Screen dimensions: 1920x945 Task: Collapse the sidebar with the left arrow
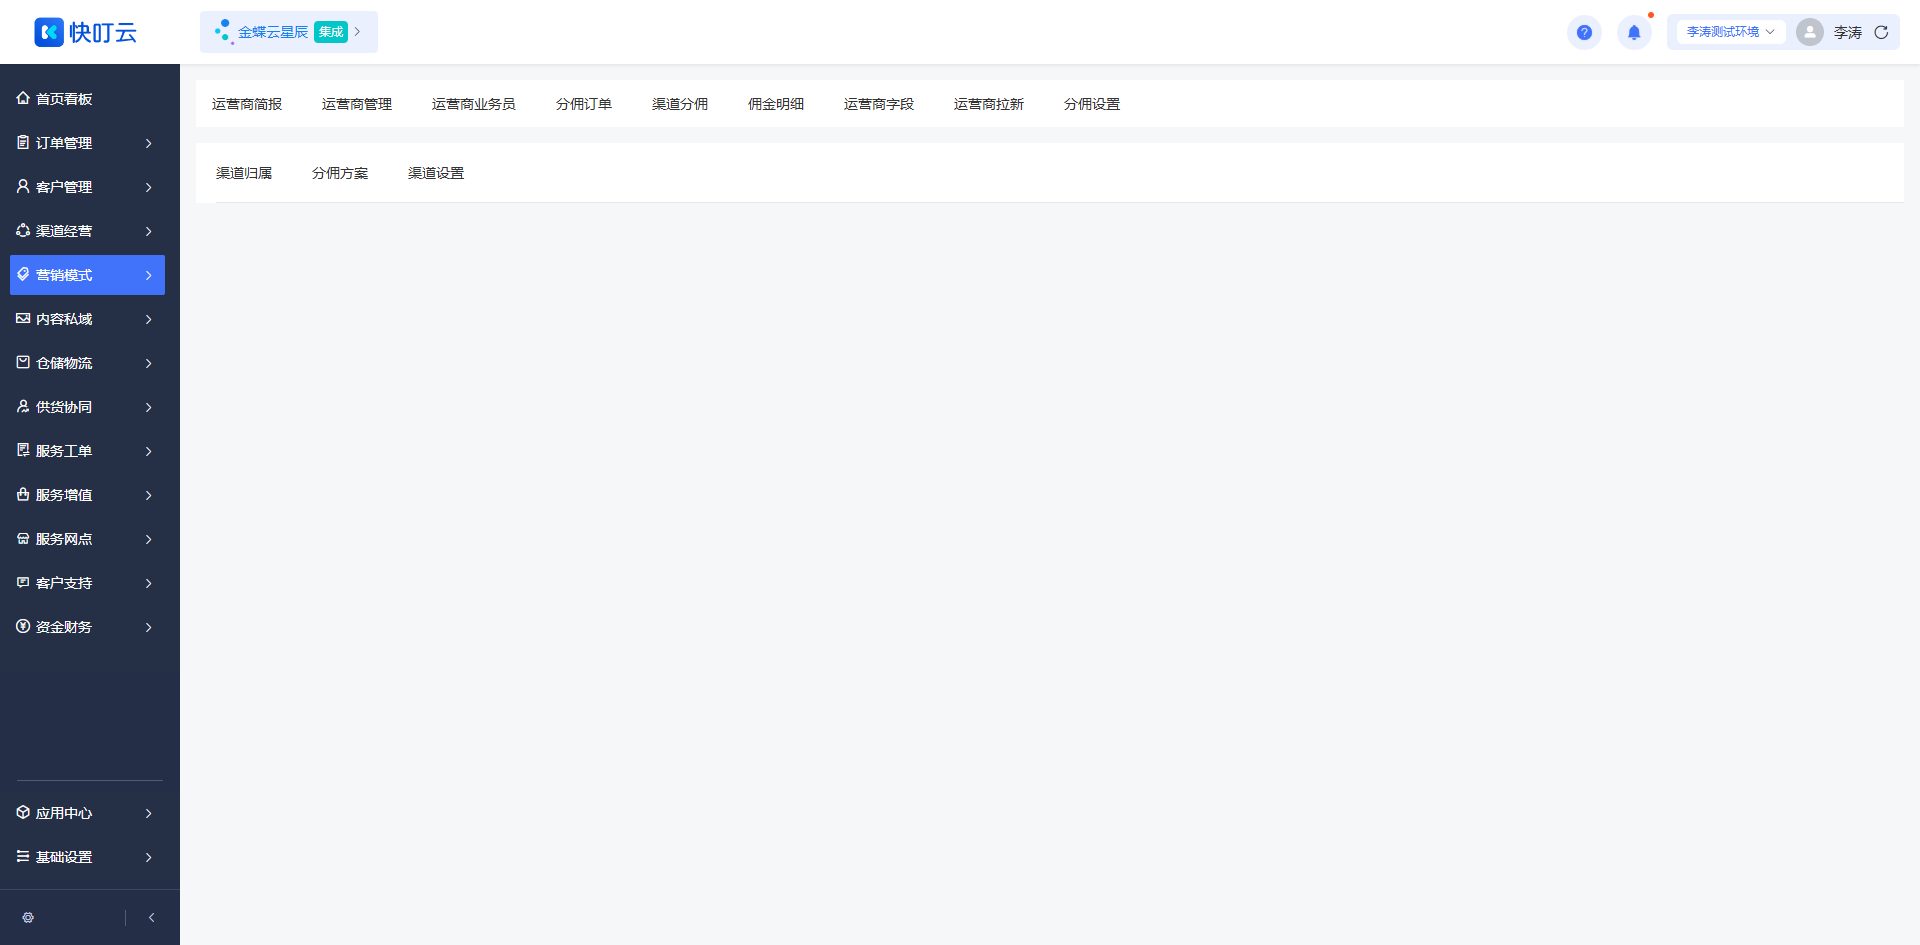coord(151,917)
